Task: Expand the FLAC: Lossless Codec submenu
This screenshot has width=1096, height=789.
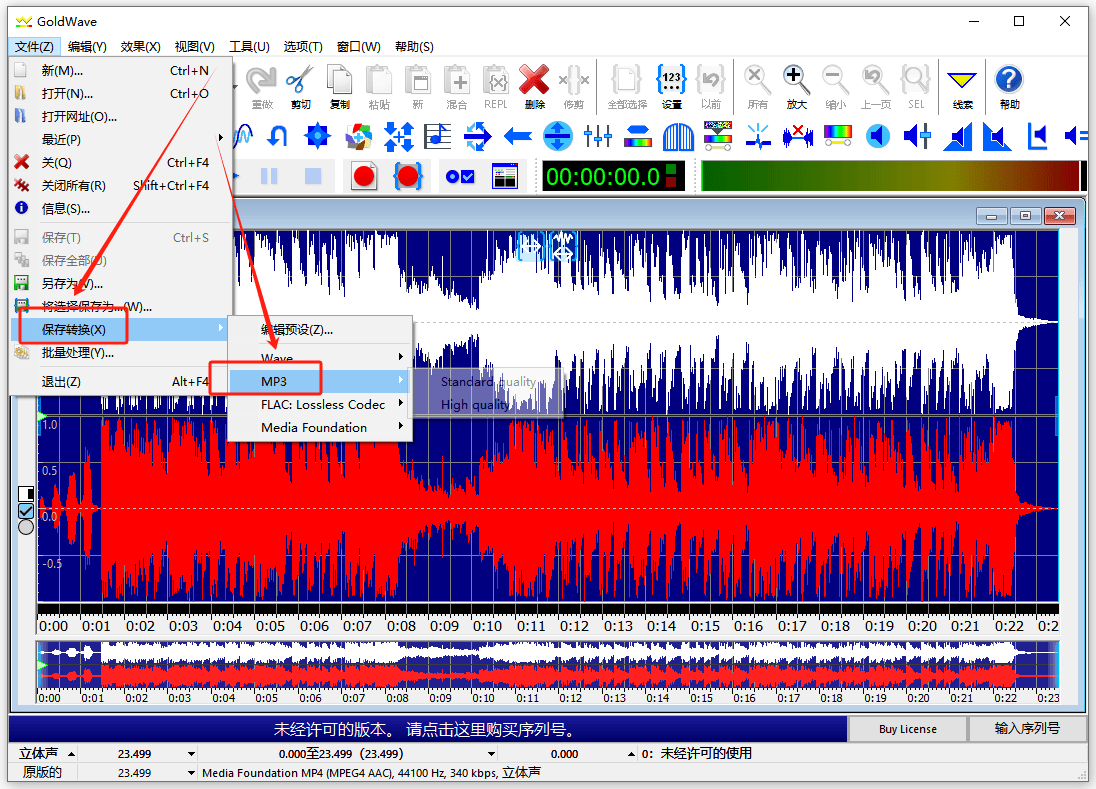Action: [322, 404]
